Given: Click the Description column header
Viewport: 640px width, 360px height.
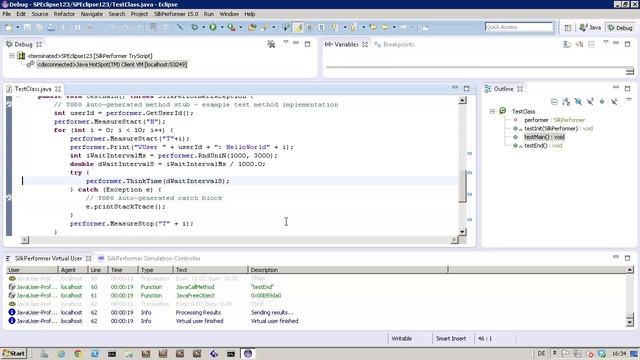Looking at the screenshot, I should pyautogui.click(x=347, y=270).
